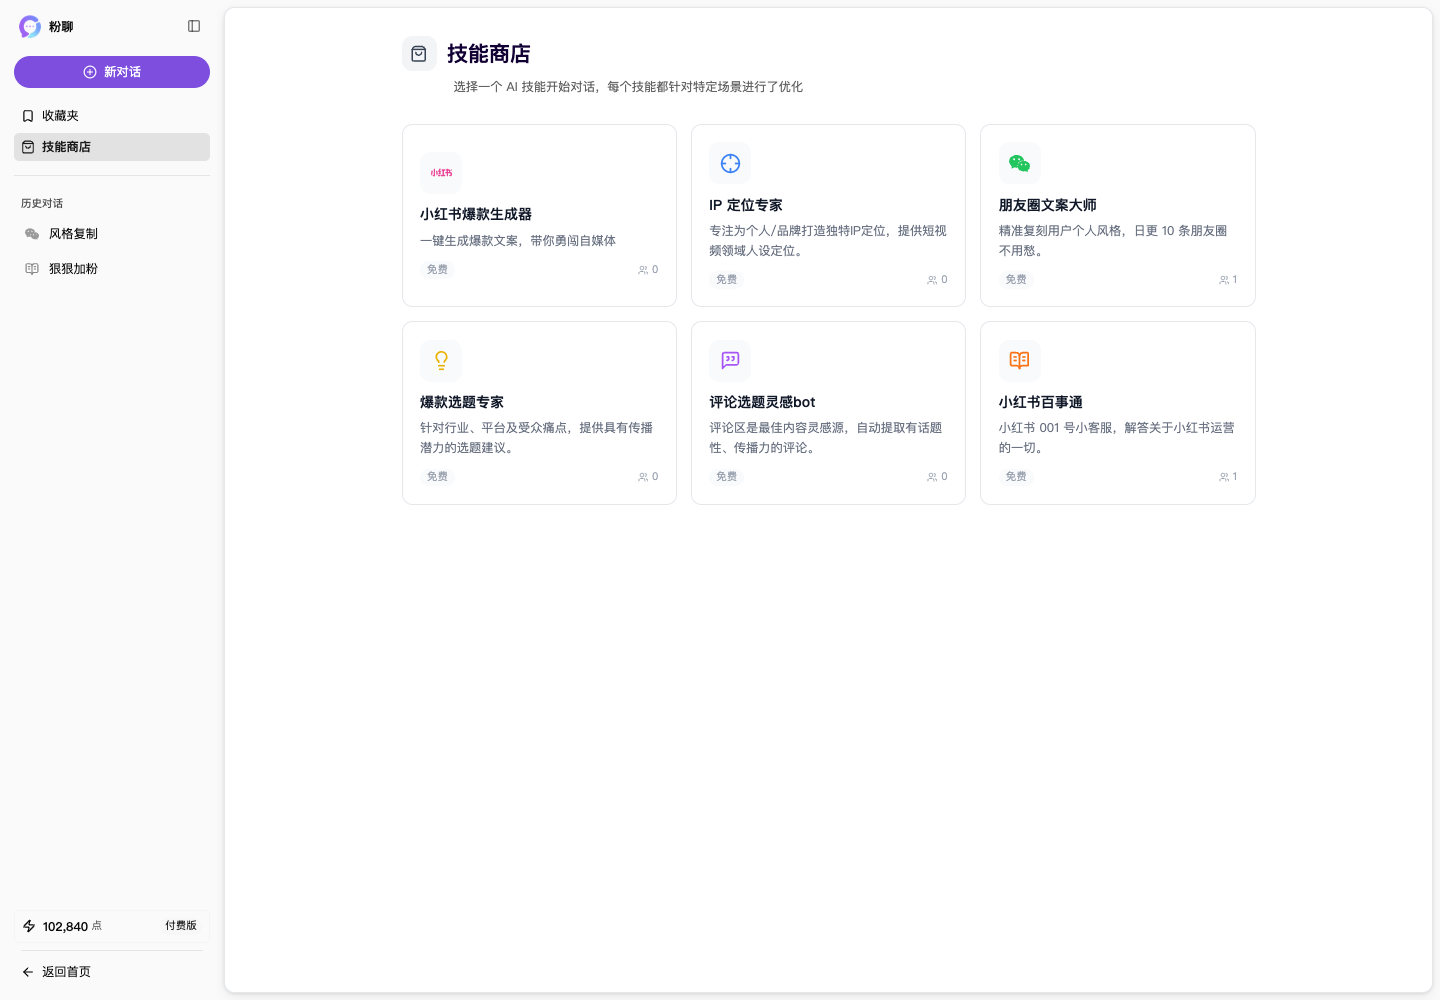Start a new chat with 新对话 button

[x=112, y=72]
